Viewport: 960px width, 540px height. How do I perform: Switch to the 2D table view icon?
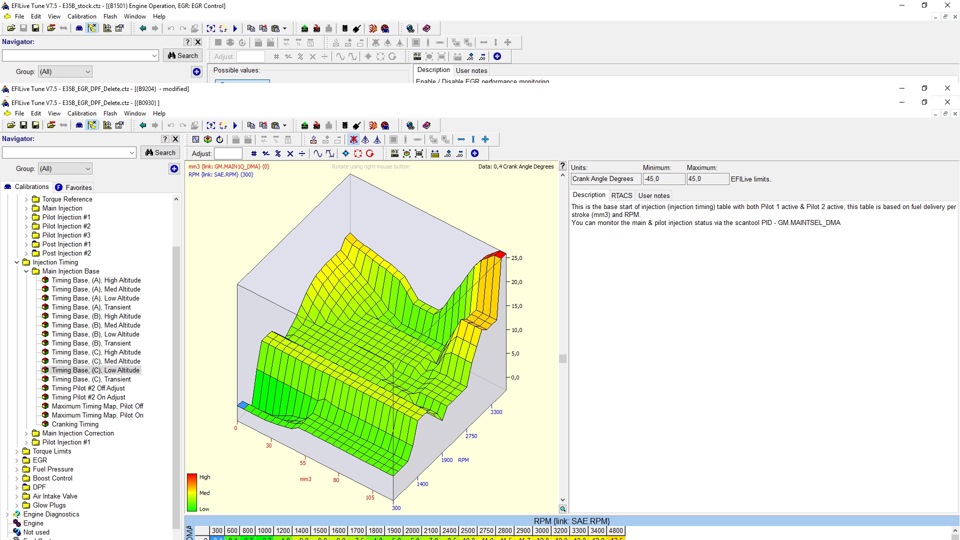pos(195,140)
